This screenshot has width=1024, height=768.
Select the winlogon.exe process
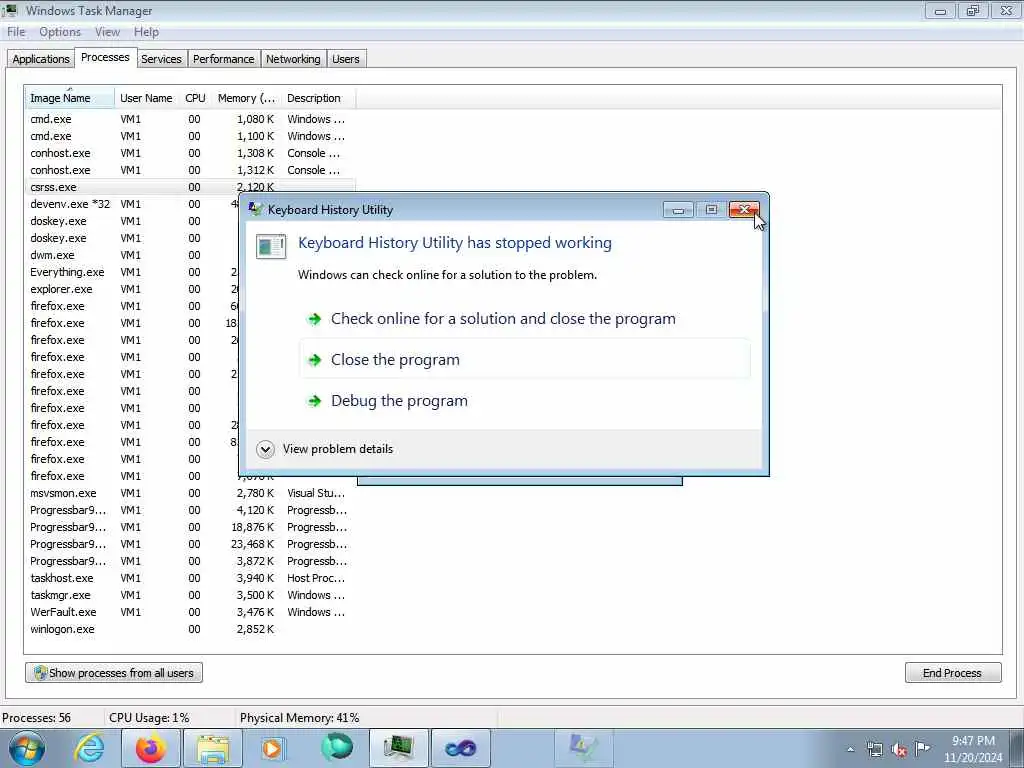pyautogui.click(x=191, y=629)
